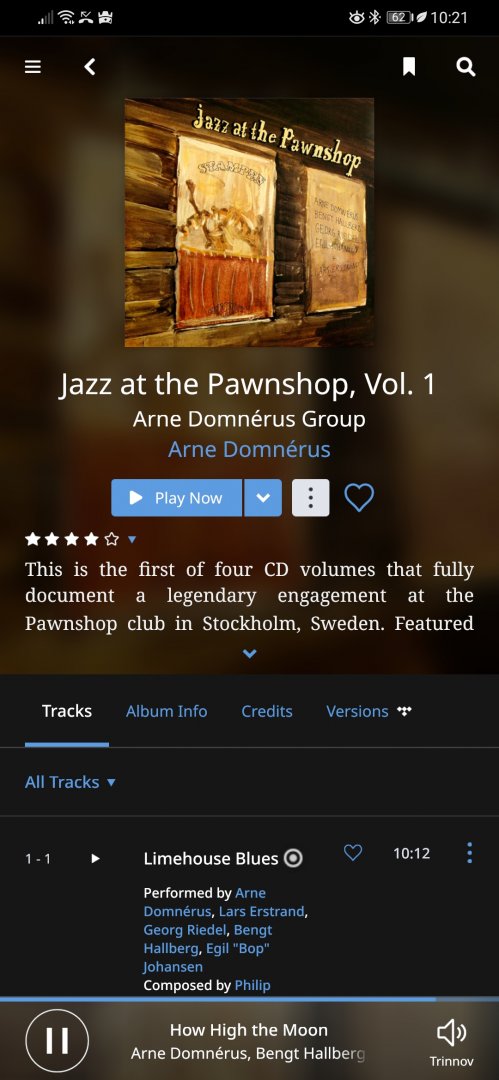499x1080 pixels.
Task: Switch to the Album Info tab
Action: 166,712
